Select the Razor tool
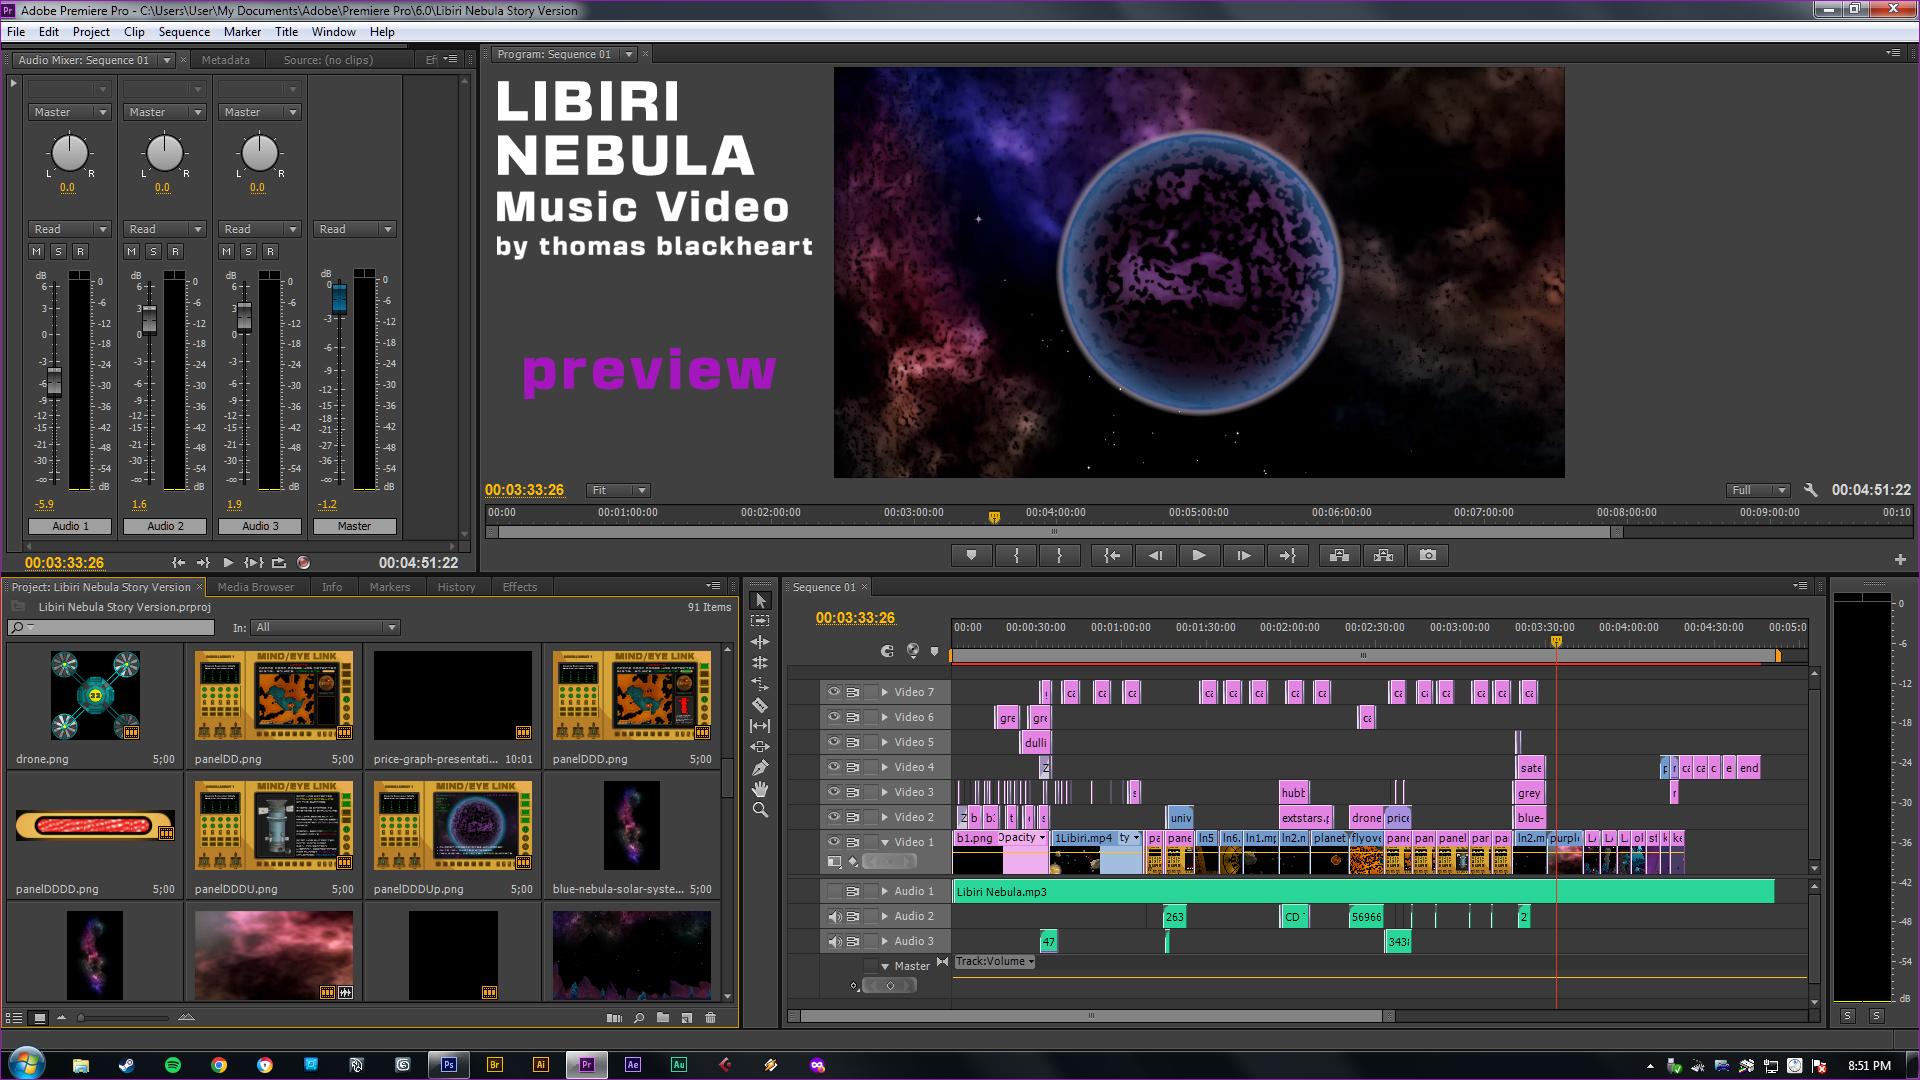This screenshot has height=1080, width=1920. tap(760, 705)
